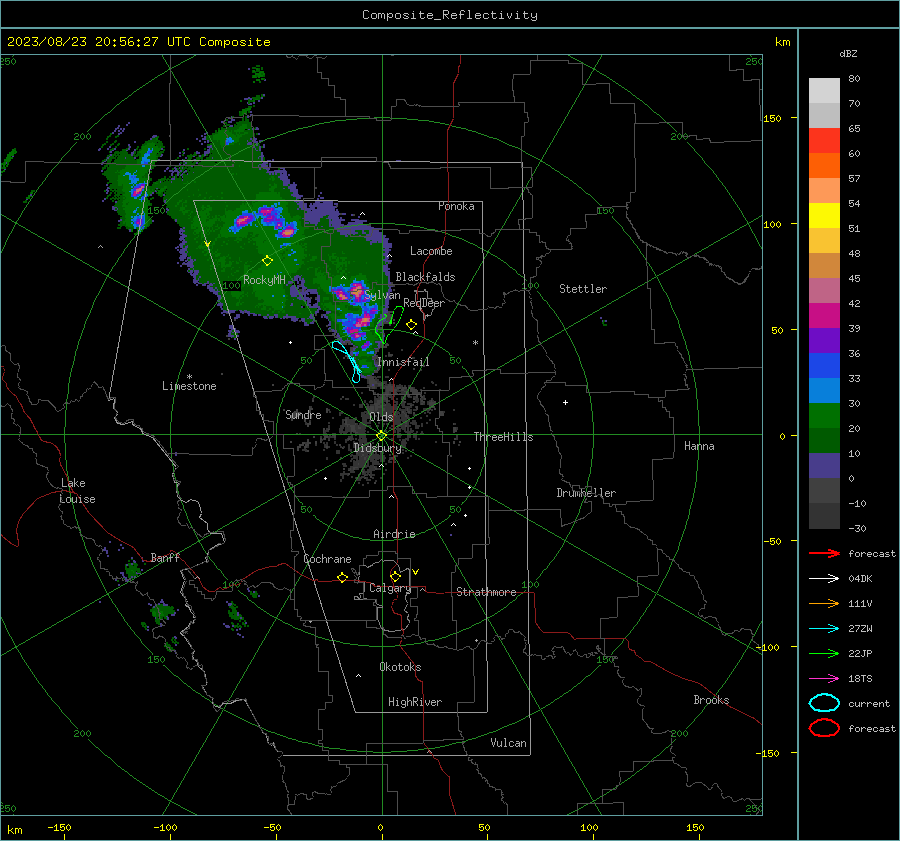Image resolution: width=900 pixels, height=841 pixels.
Task: Click the Innisfail label
Action: (x=403, y=362)
